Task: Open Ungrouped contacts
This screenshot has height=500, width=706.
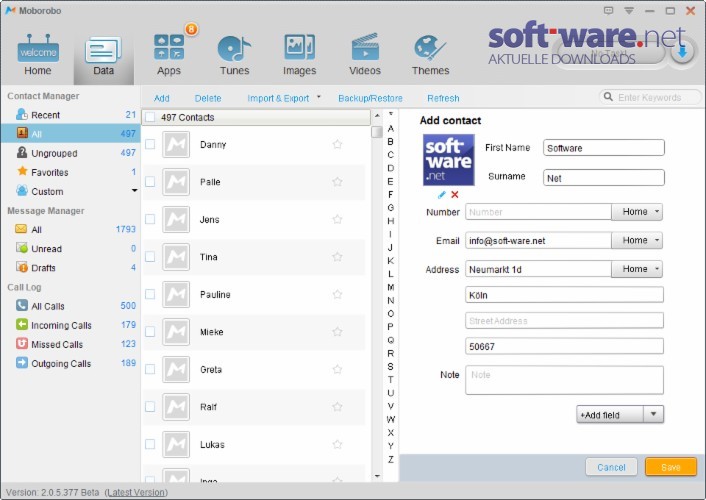Action: click(x=71, y=153)
